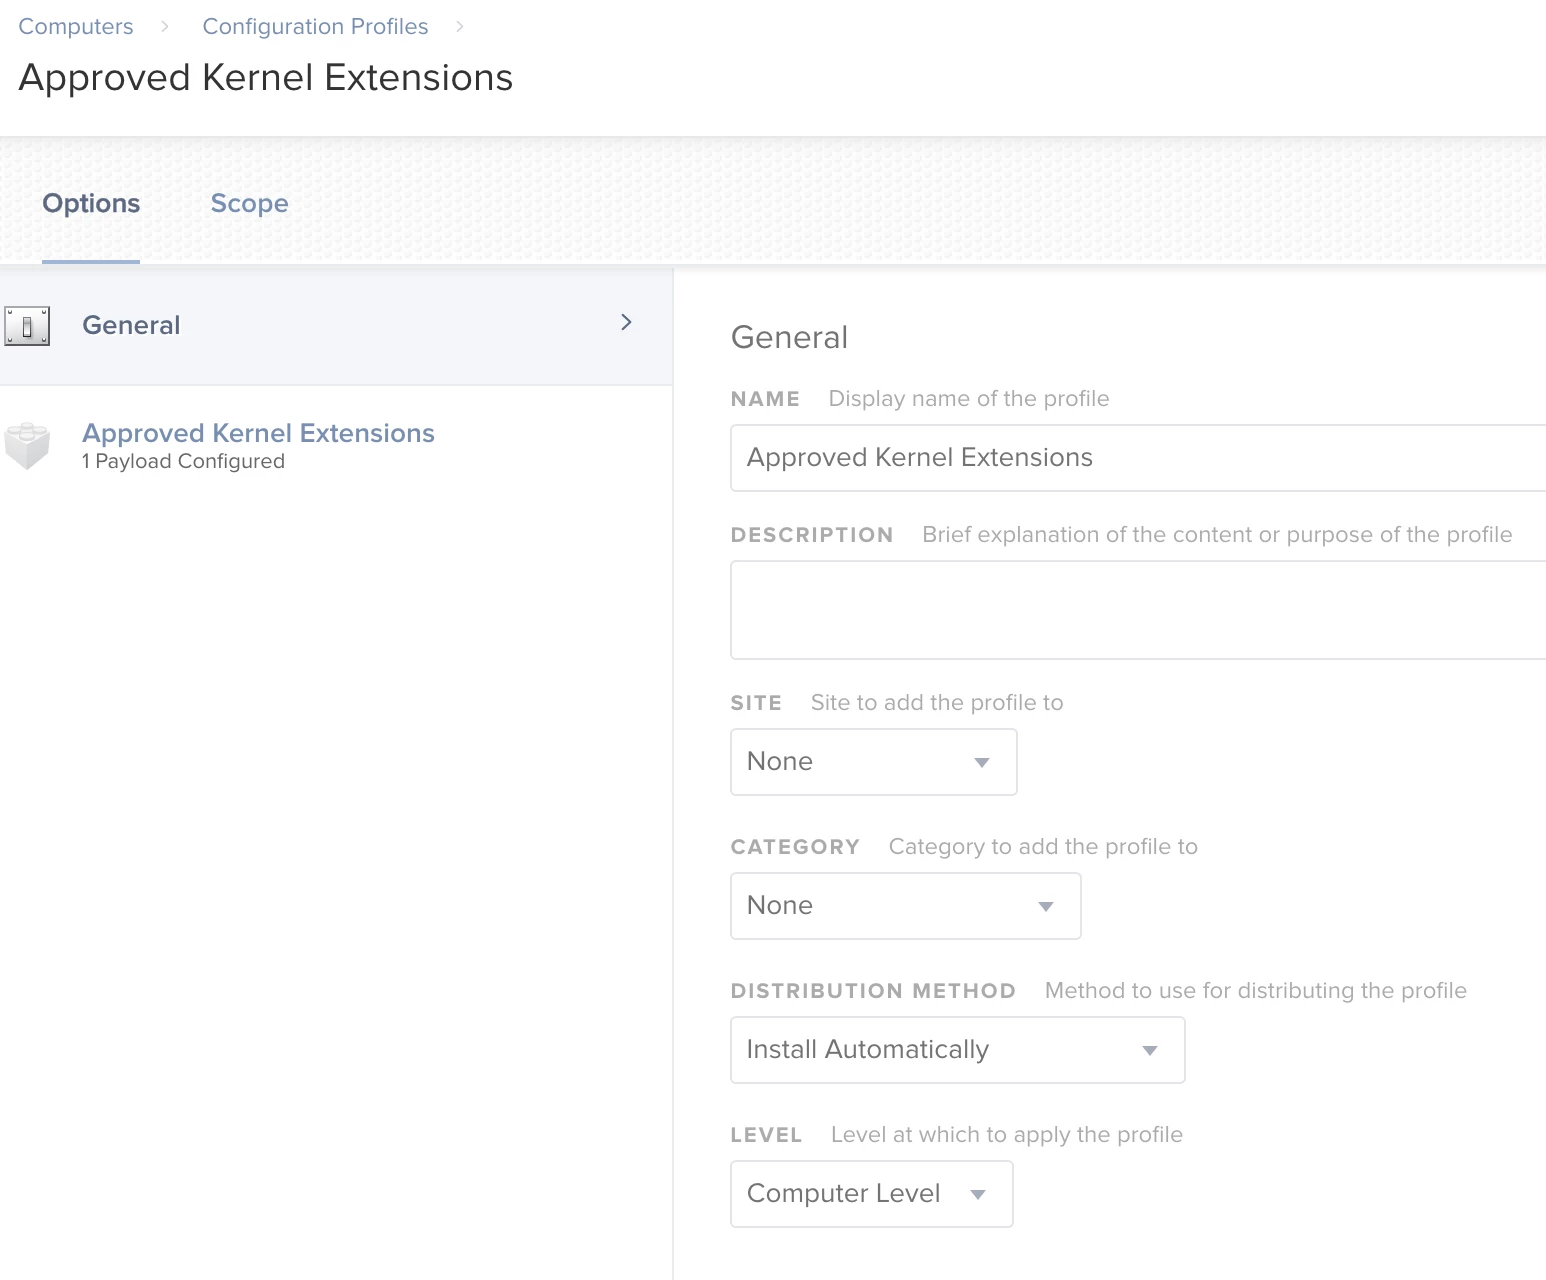The width and height of the screenshot is (1546, 1280).
Task: Expand the General section chevron arrow
Action: (x=626, y=322)
